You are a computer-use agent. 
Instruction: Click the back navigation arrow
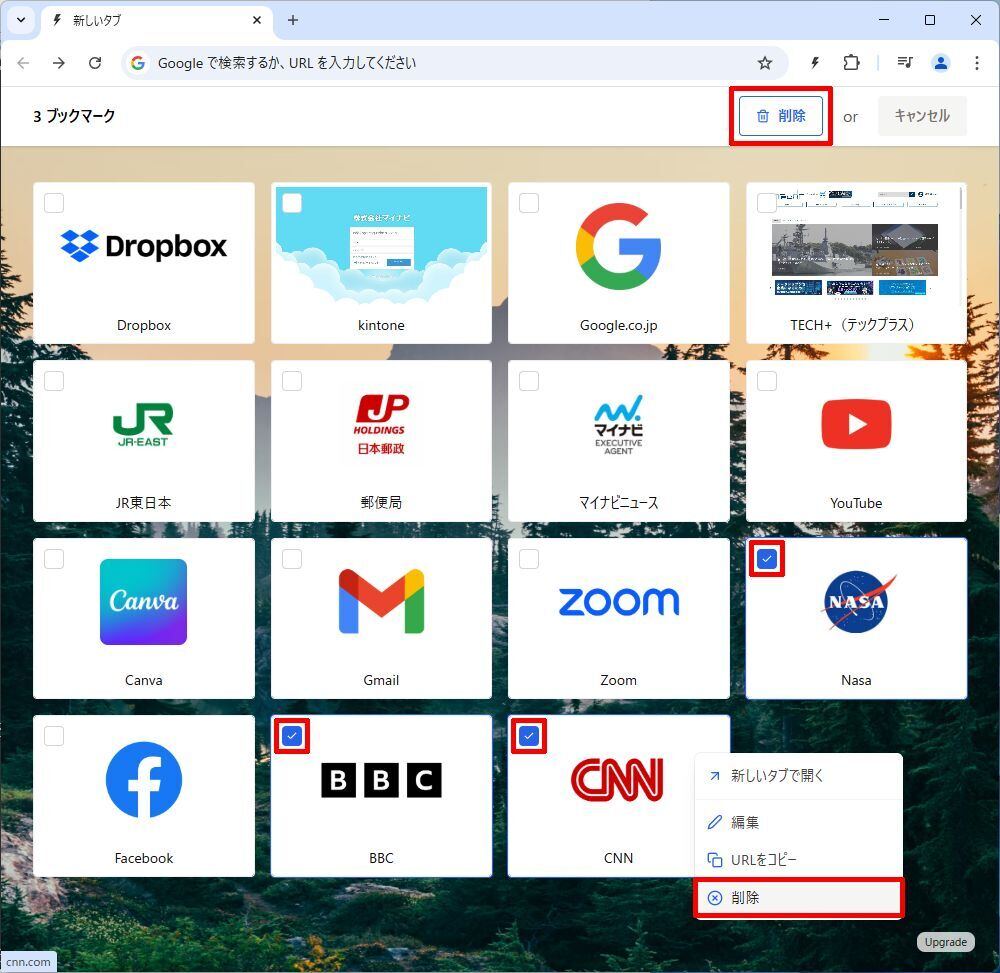coord(24,62)
